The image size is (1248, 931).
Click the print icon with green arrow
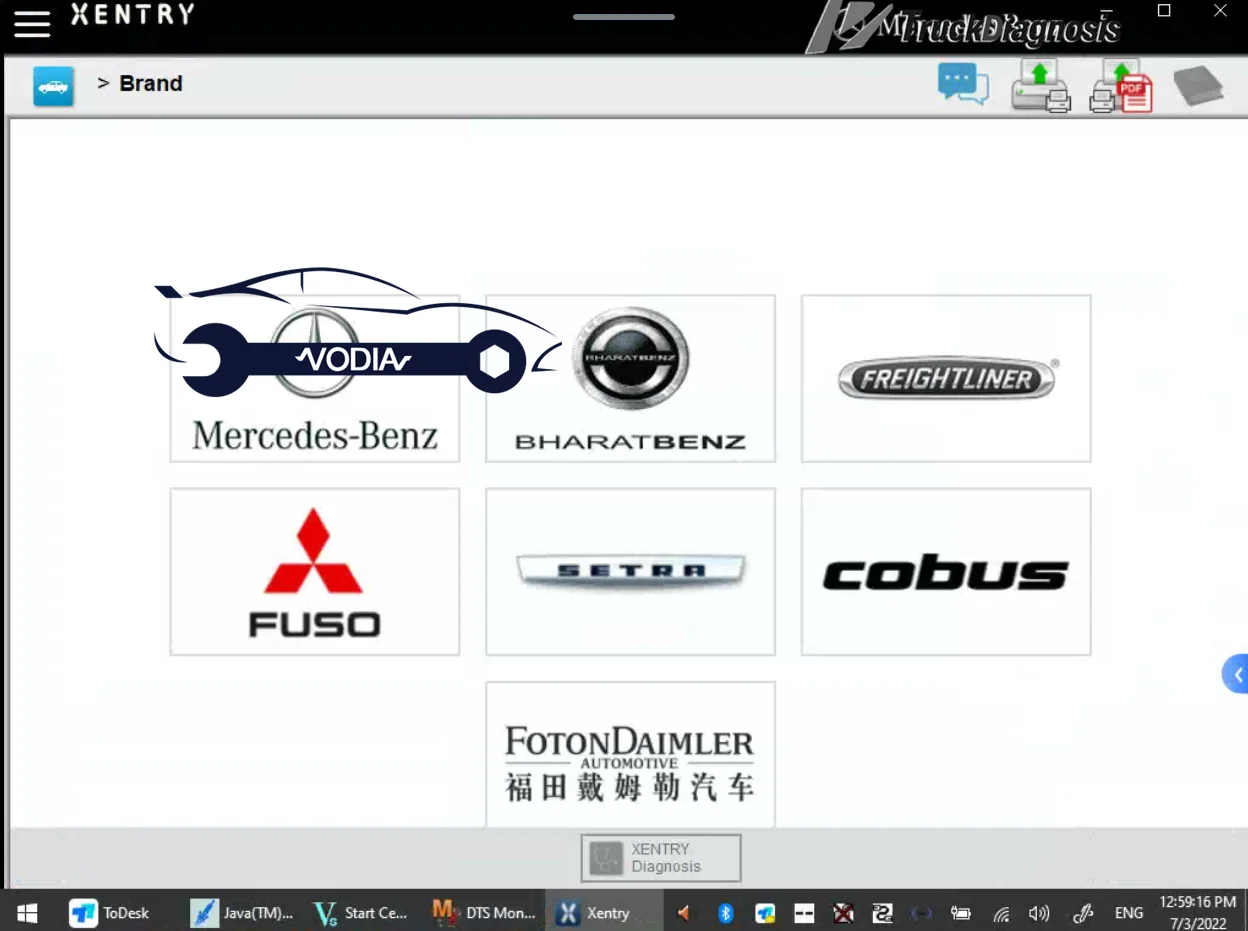pyautogui.click(x=1041, y=85)
